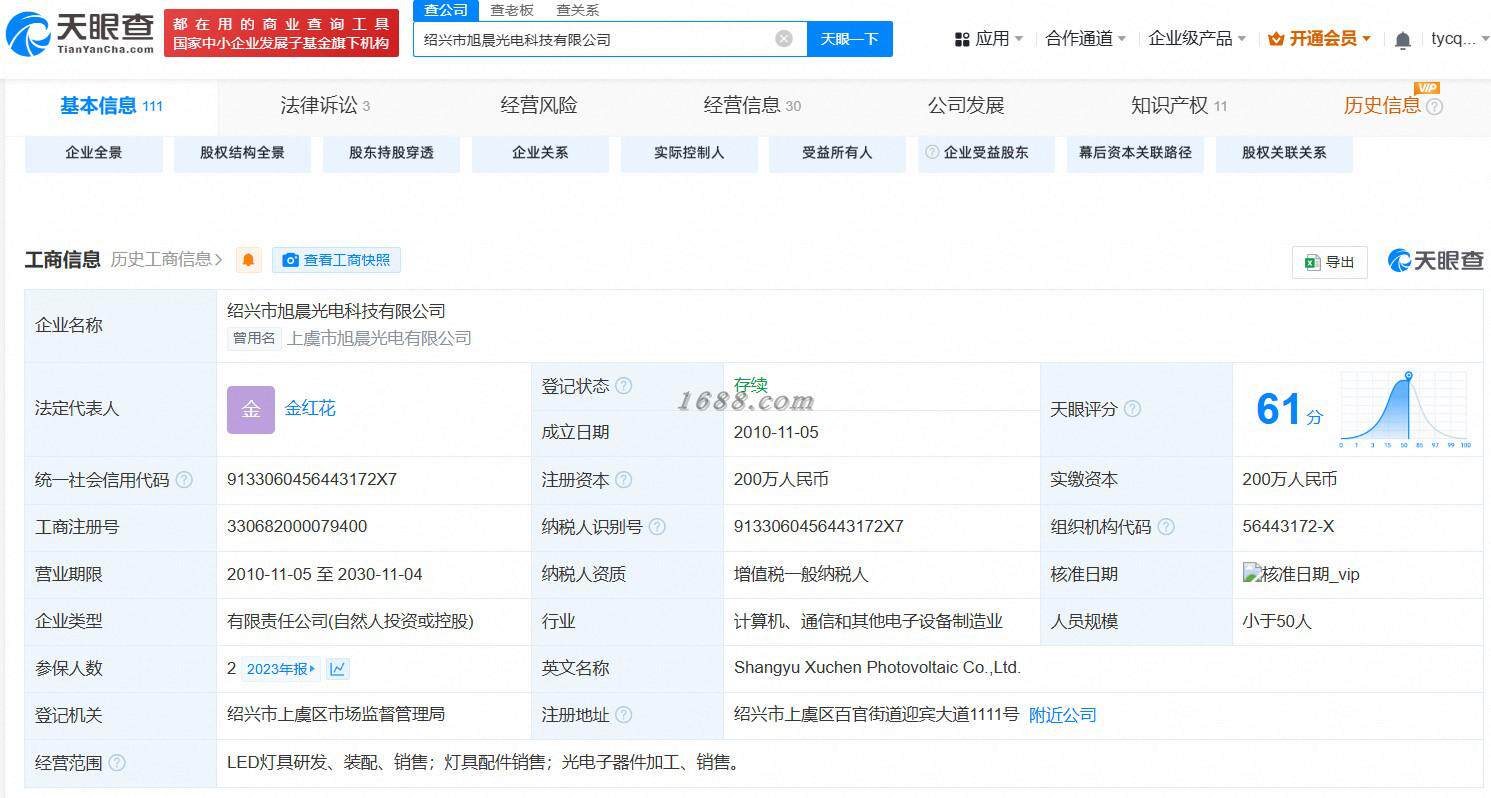
Task: Click the TianYanCha logo
Action: coord(80,34)
